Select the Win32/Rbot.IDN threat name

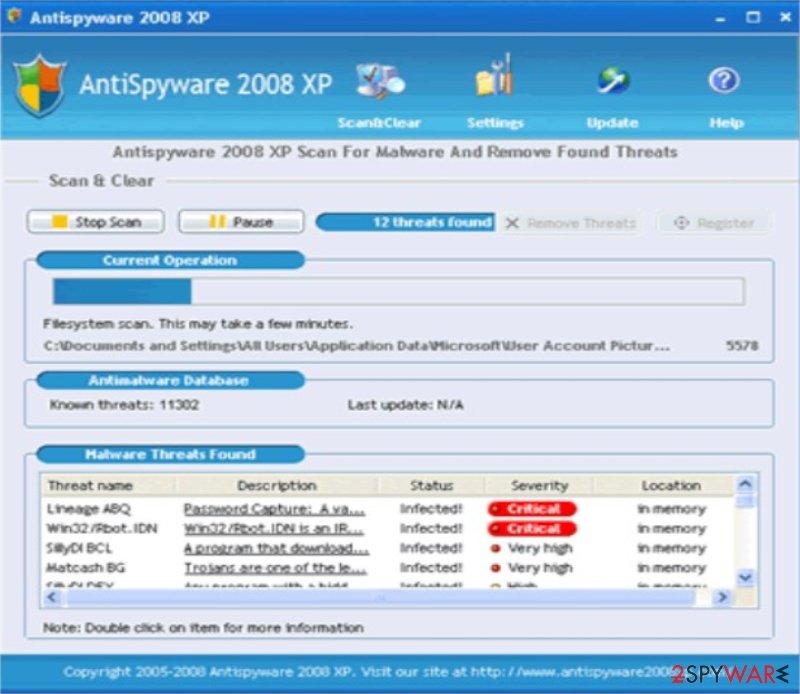[x=102, y=529]
